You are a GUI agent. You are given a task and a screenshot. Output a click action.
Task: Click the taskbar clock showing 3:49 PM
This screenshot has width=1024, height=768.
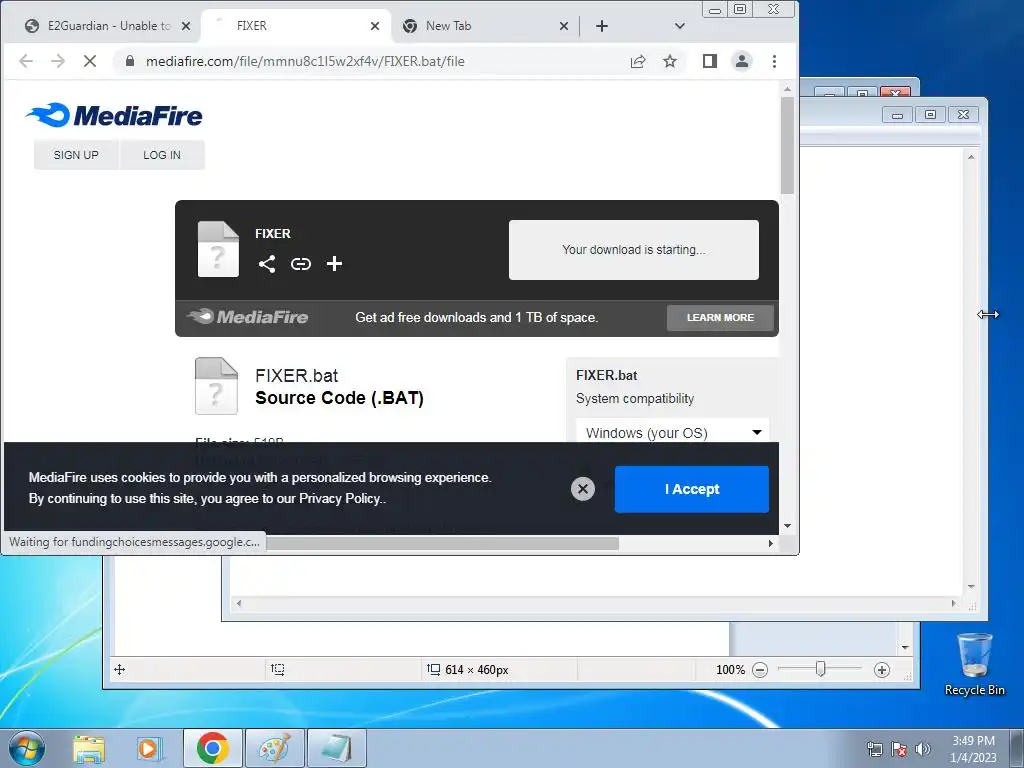tap(973, 749)
